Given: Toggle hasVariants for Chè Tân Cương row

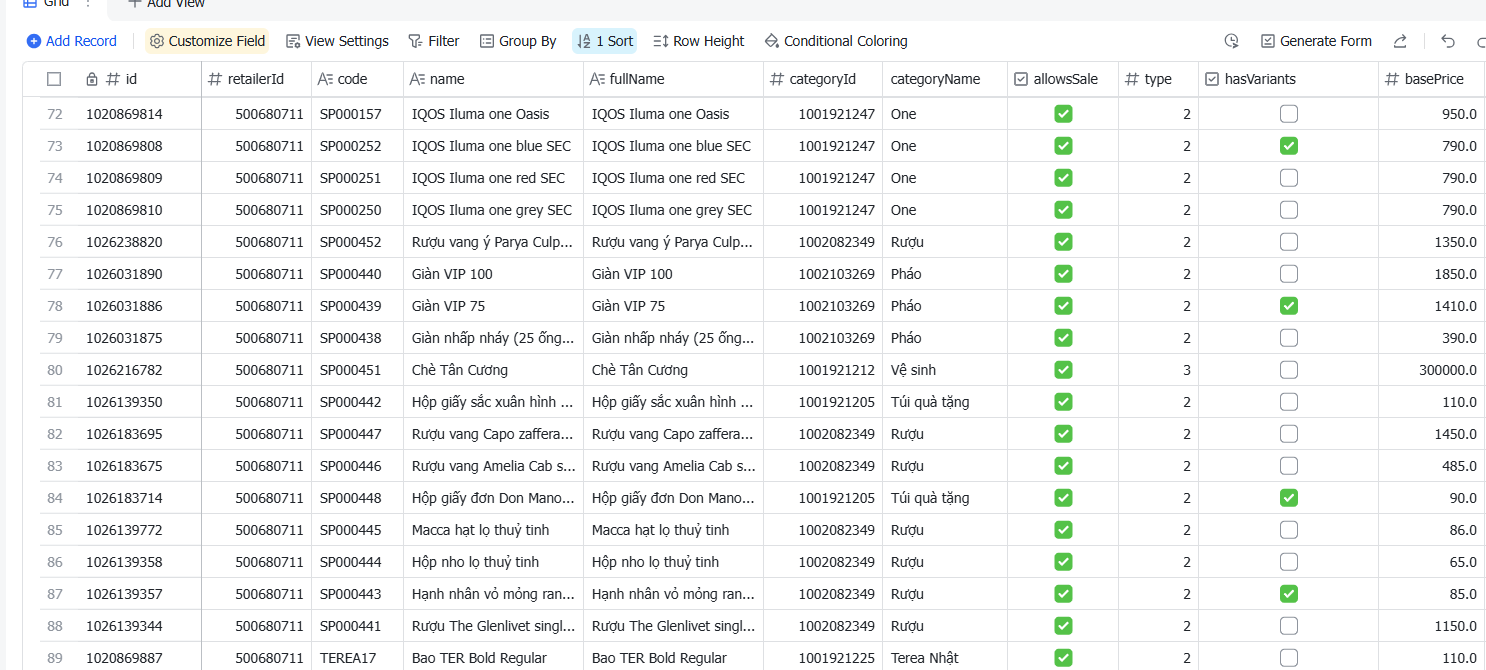Looking at the screenshot, I should pos(1289,370).
